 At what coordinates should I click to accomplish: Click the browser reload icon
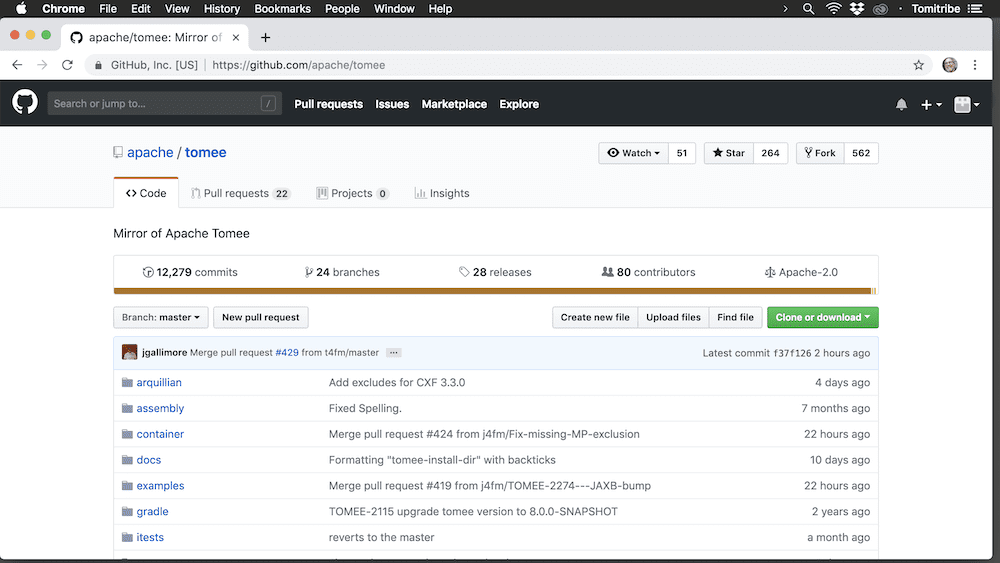click(68, 65)
